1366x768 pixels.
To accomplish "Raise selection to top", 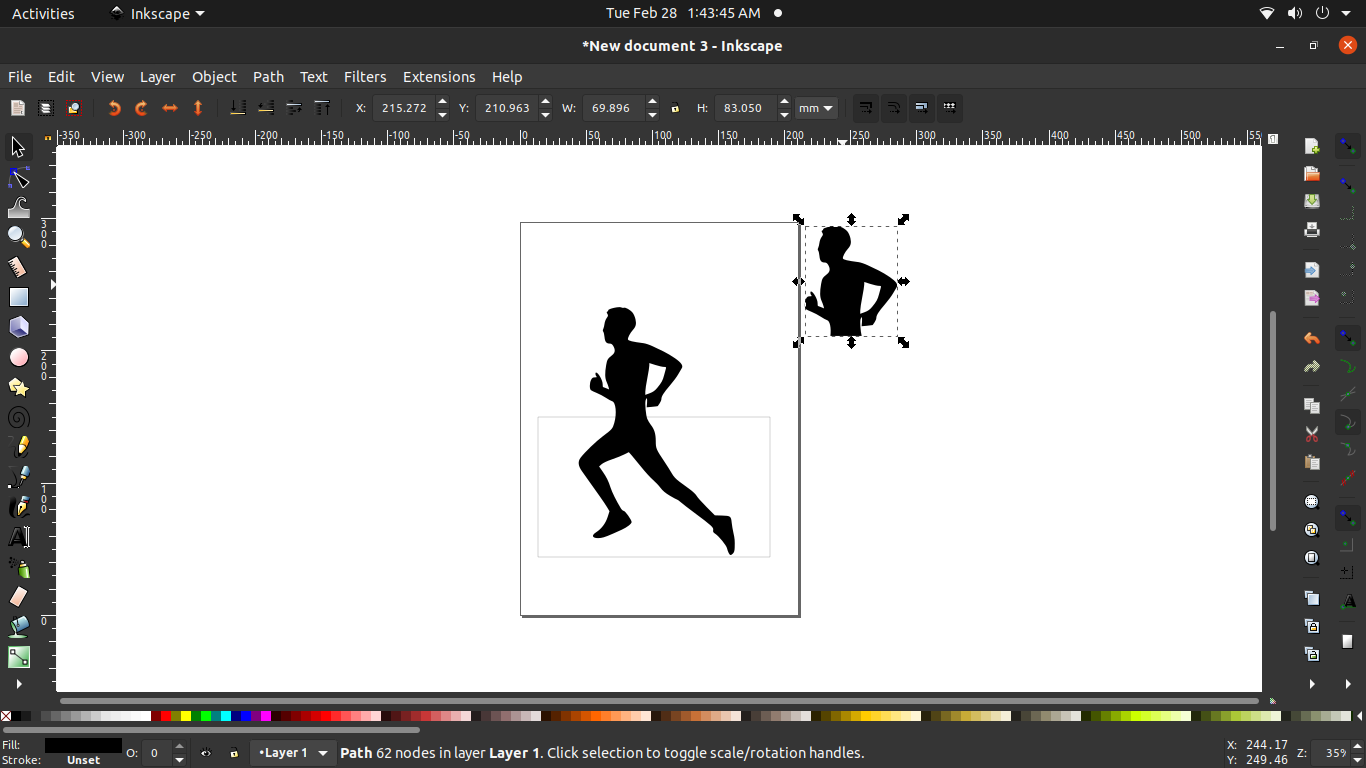I will point(322,108).
